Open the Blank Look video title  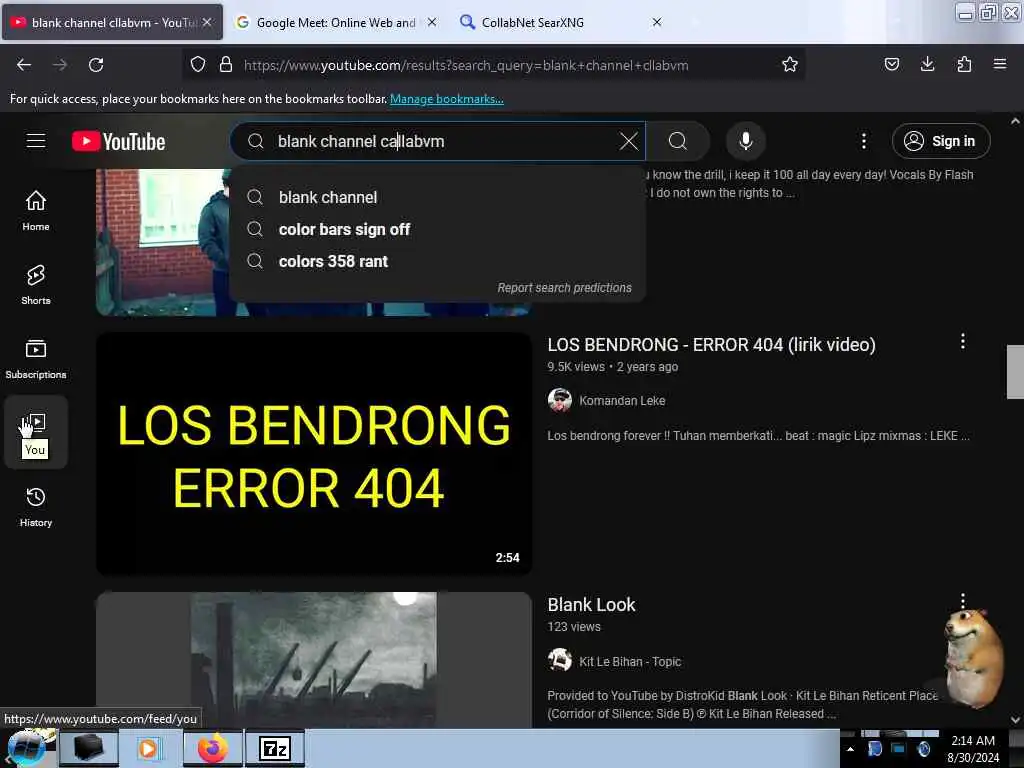click(x=591, y=605)
